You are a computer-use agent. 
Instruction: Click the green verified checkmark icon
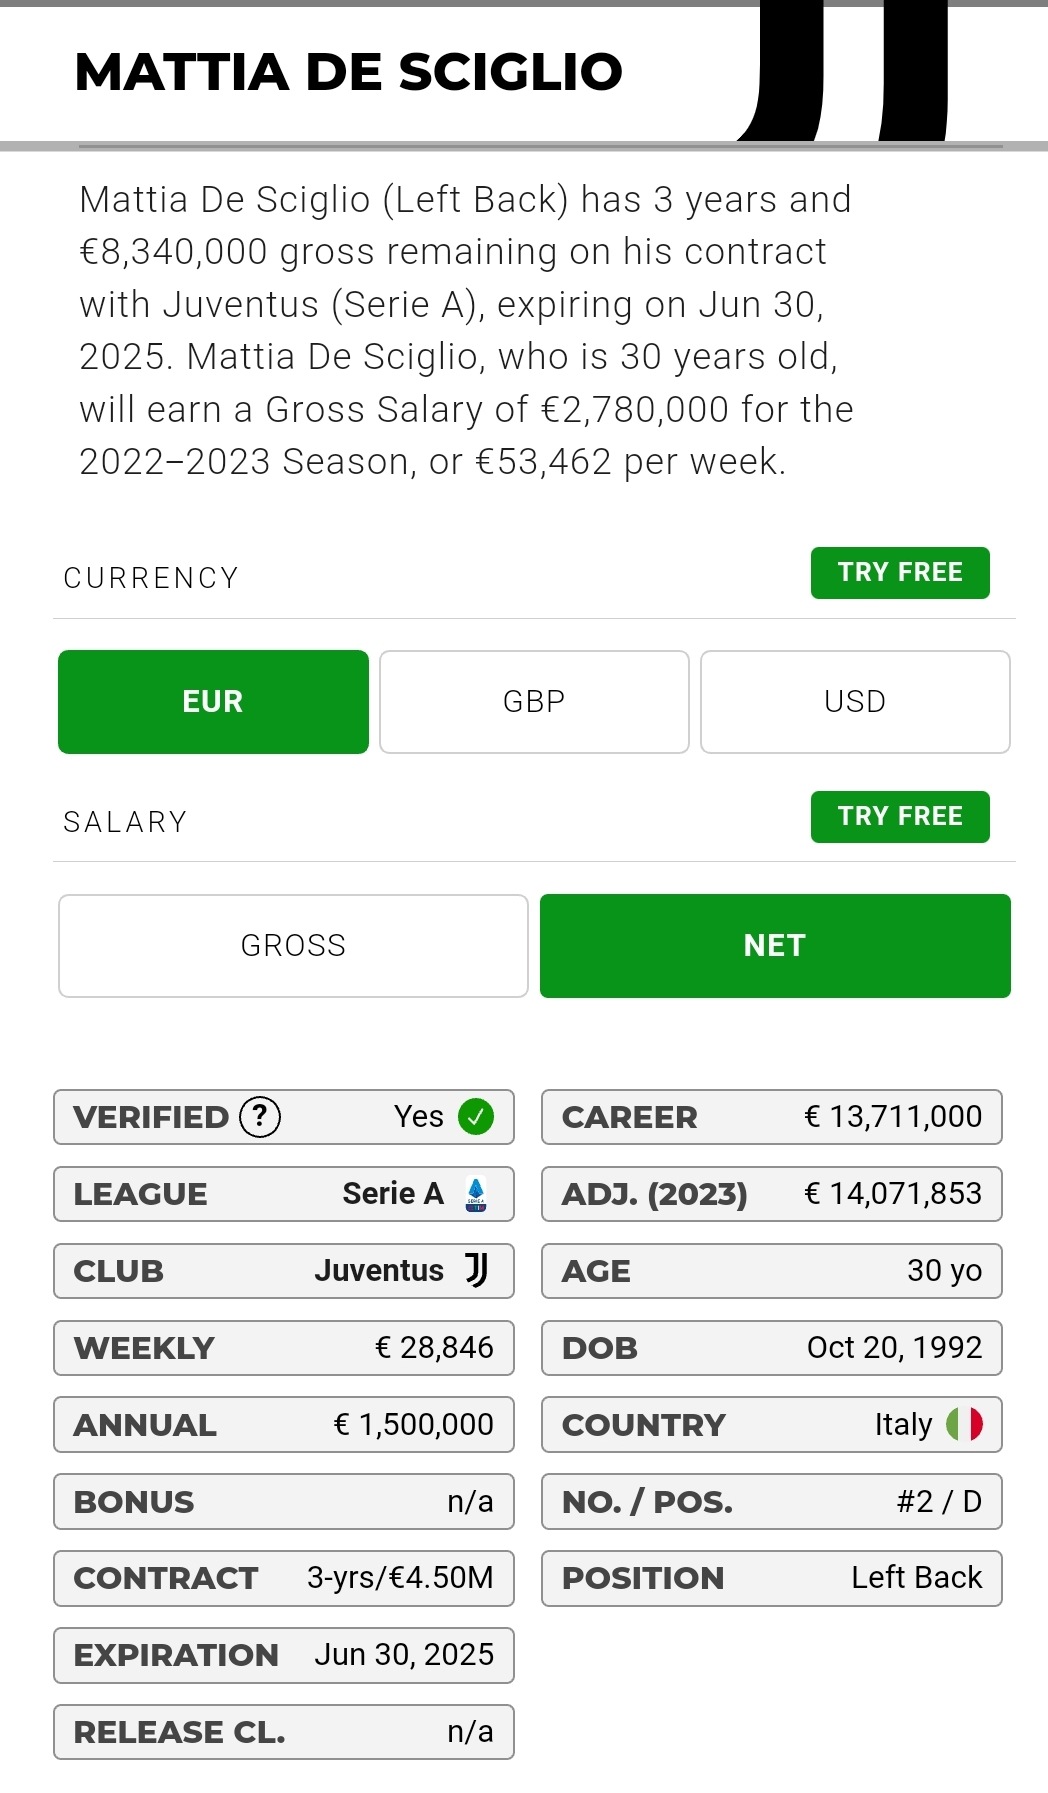coord(476,1116)
